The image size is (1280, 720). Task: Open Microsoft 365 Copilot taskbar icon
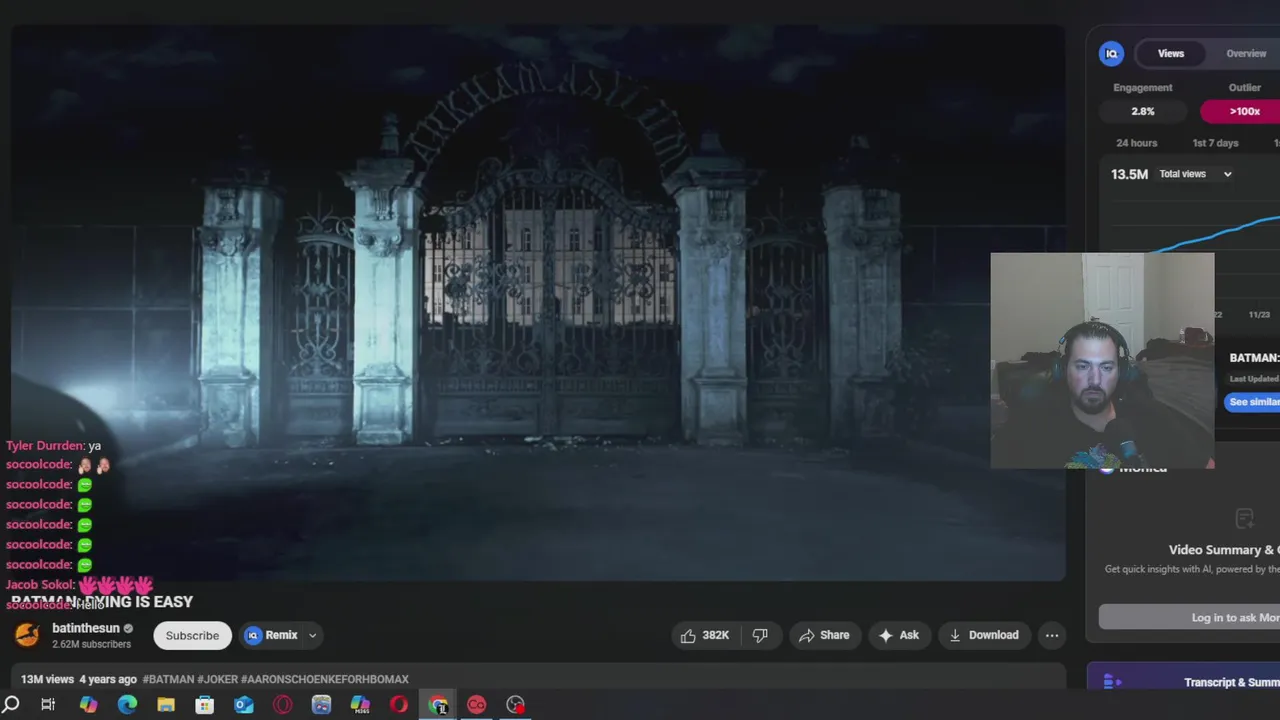pos(360,705)
